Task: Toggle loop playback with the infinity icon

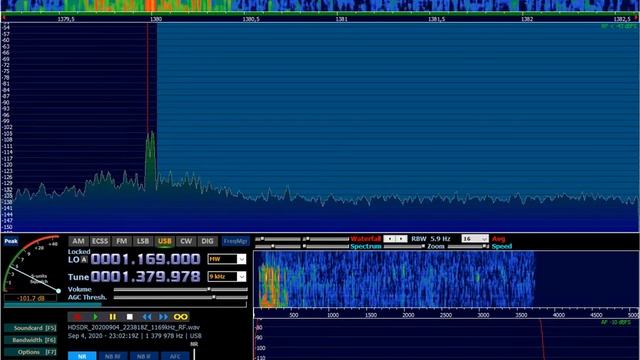Action: click(180, 317)
